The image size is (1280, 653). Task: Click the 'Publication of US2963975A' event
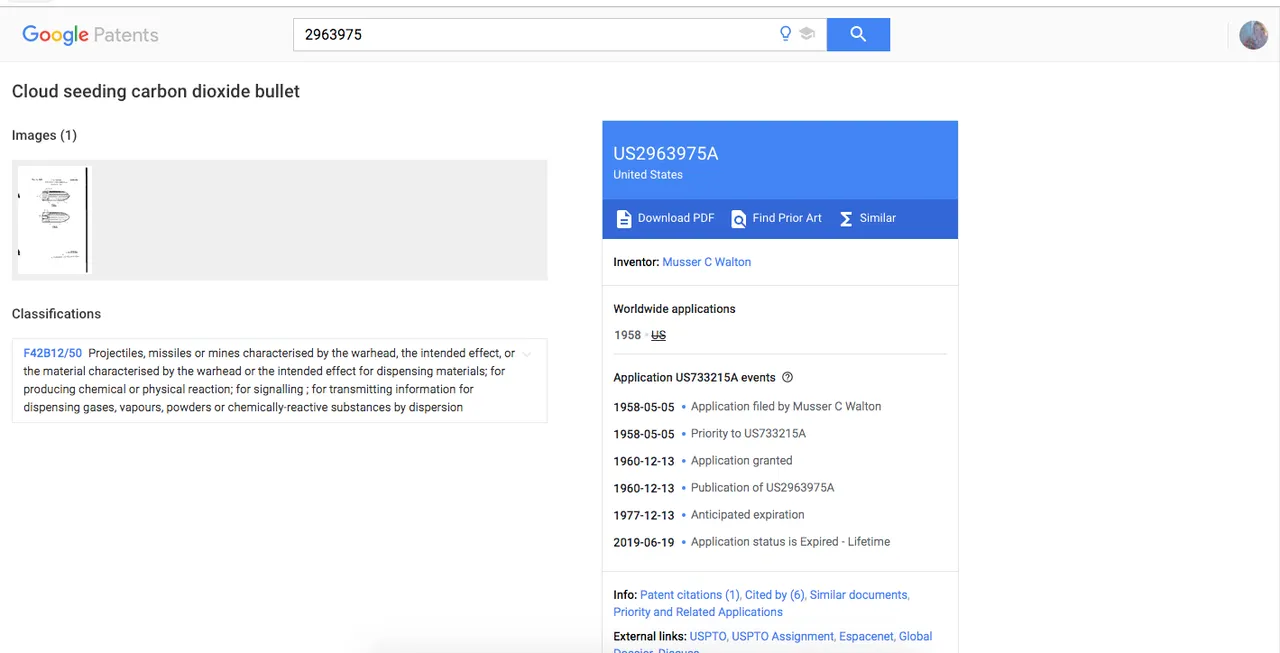[x=762, y=487]
